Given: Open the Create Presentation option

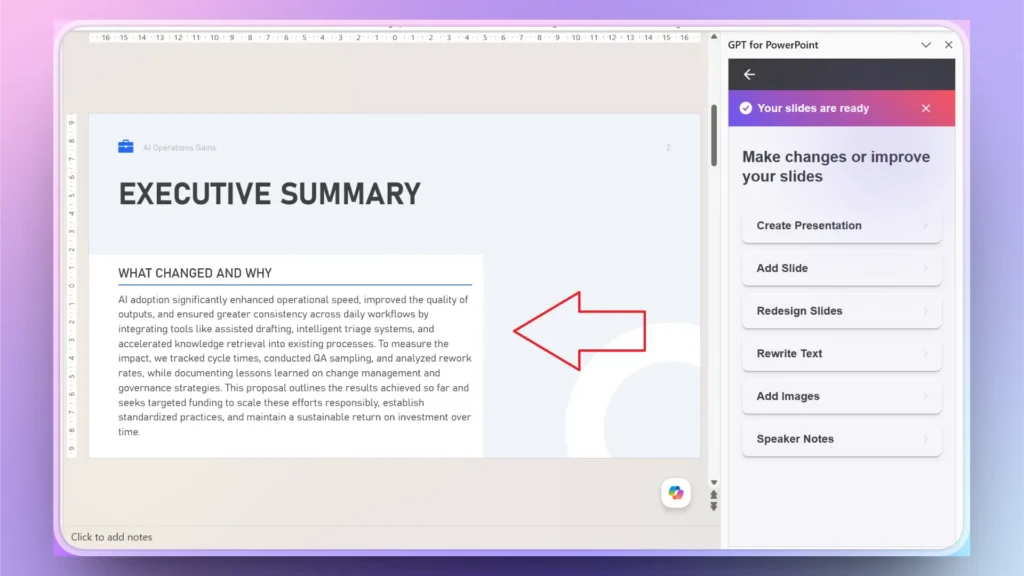Looking at the screenshot, I should [841, 225].
